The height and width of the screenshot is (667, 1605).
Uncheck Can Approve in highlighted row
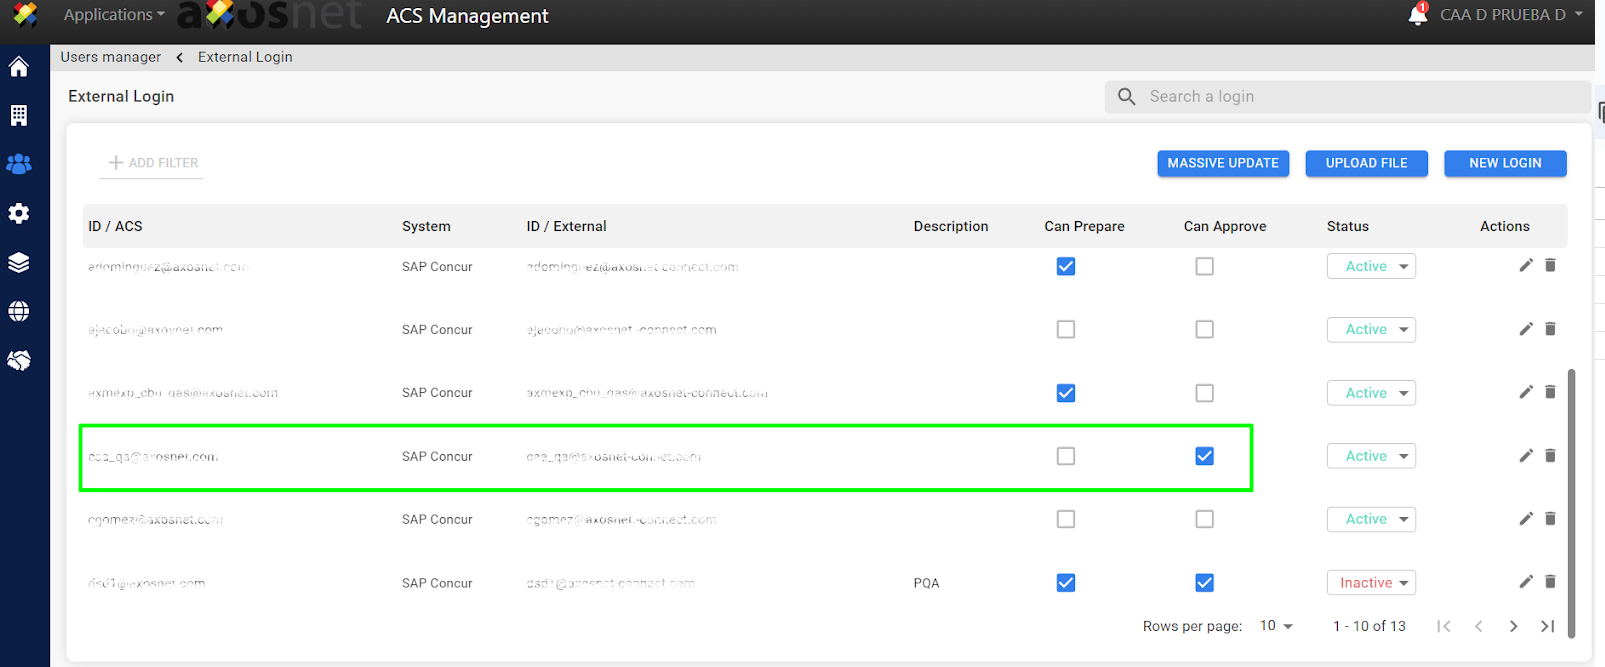1204,456
